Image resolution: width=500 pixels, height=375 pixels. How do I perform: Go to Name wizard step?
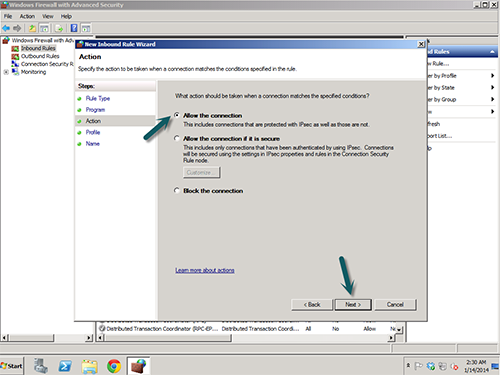click(x=92, y=144)
